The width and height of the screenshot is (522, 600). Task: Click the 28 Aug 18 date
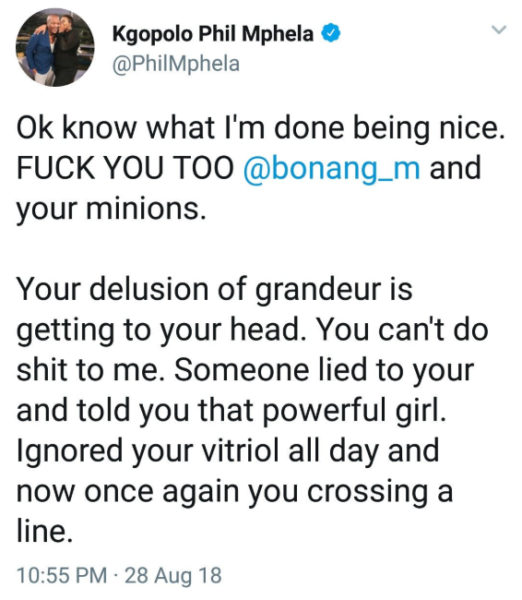click(173, 575)
